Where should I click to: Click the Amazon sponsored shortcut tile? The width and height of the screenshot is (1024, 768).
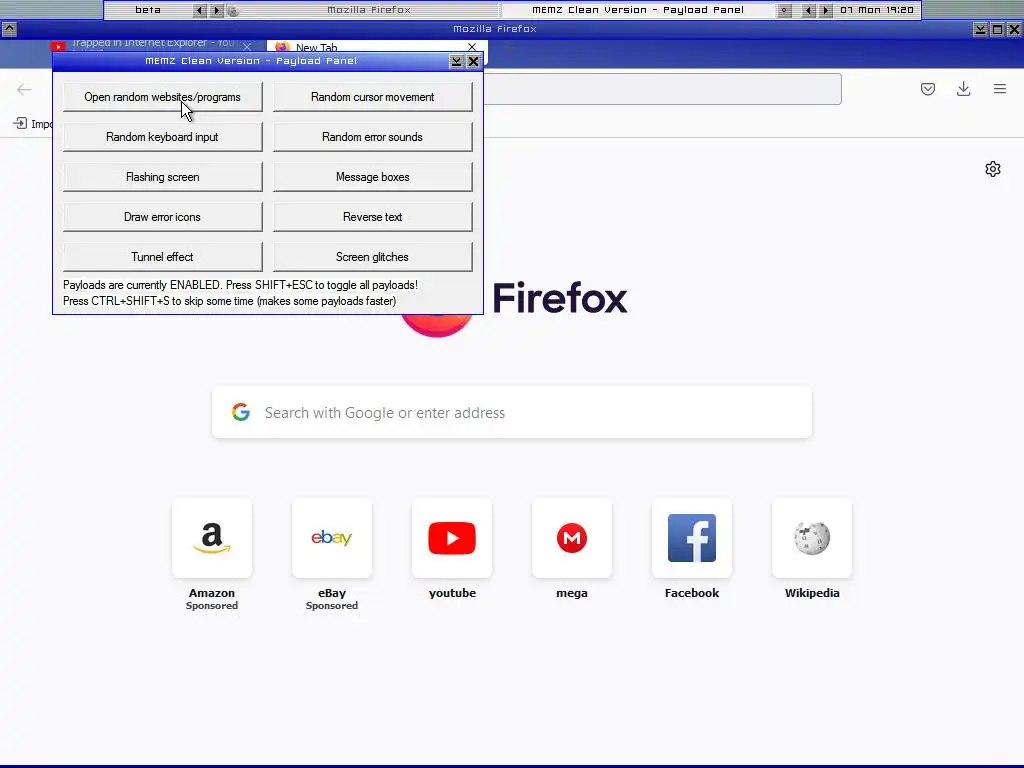(x=212, y=538)
